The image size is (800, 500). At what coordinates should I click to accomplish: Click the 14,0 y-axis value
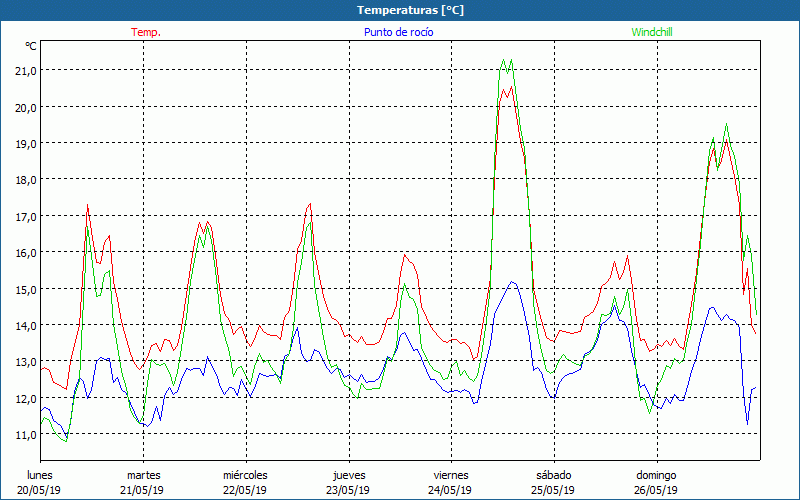pyautogui.click(x=26, y=326)
